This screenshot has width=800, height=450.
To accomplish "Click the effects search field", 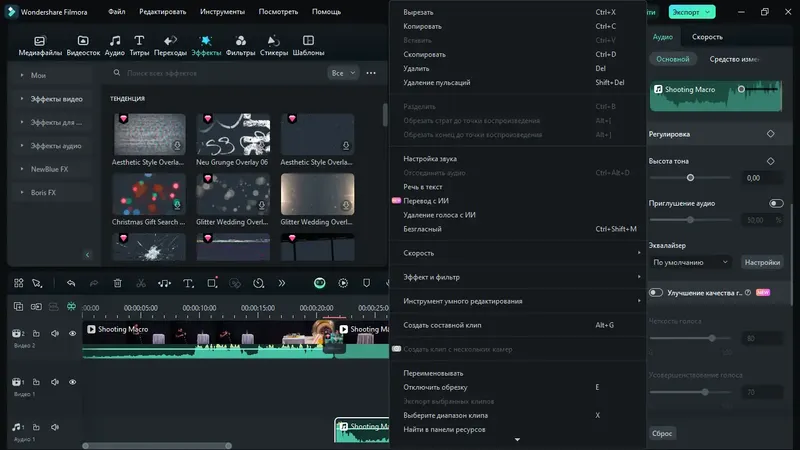I will [217, 73].
